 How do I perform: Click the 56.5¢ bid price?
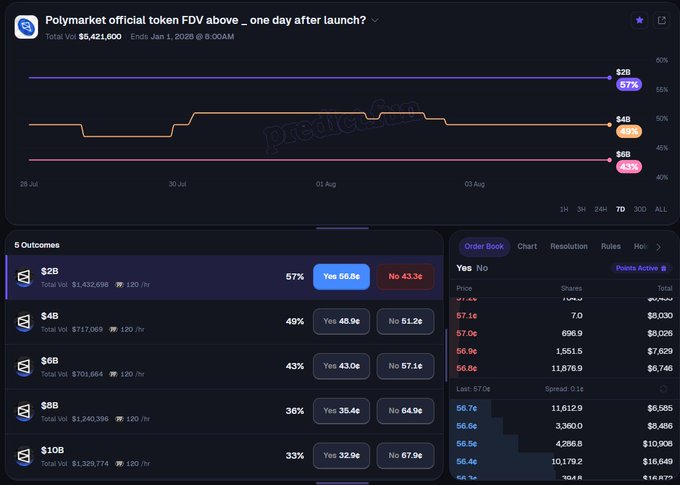467,444
